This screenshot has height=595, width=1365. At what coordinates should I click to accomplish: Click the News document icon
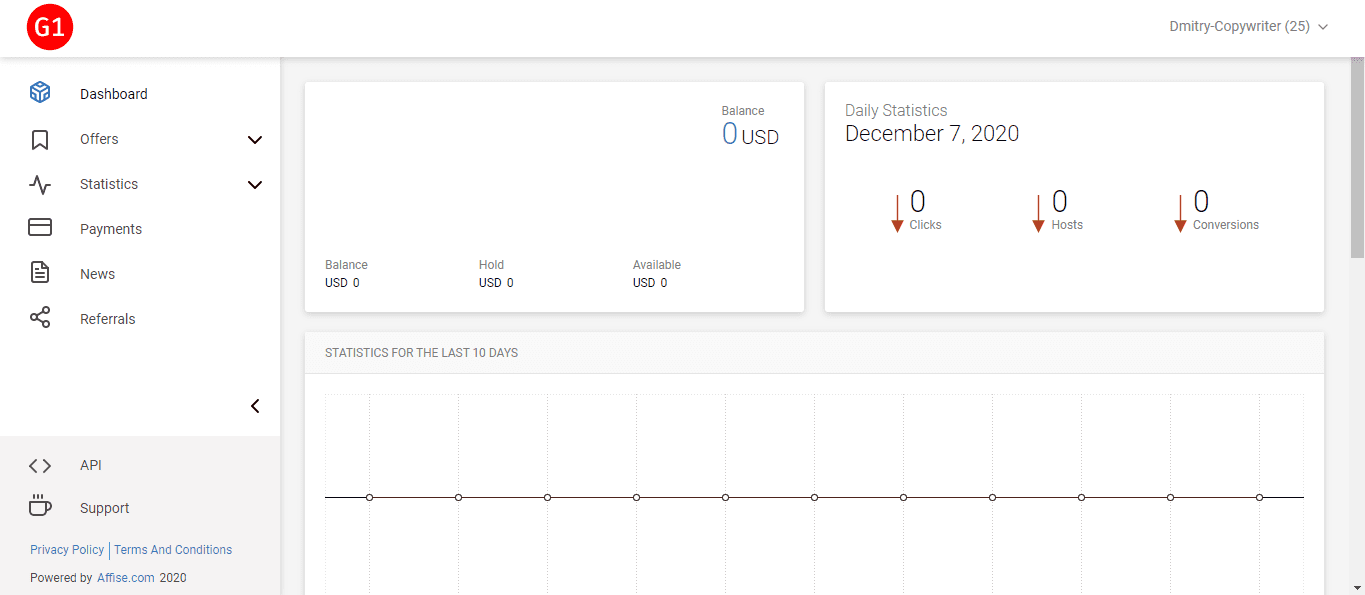pos(40,273)
